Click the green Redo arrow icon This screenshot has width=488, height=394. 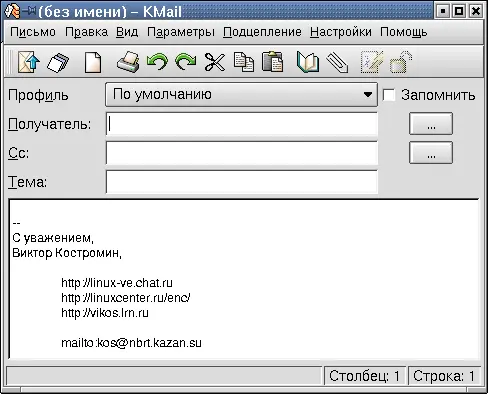tap(186, 62)
